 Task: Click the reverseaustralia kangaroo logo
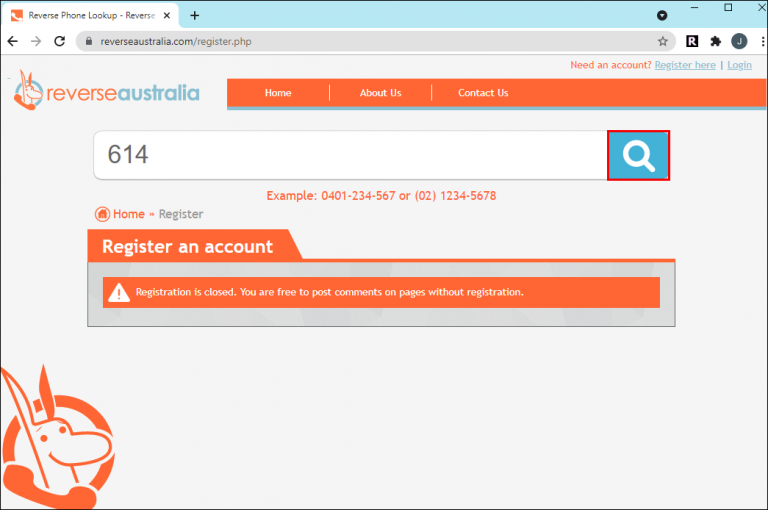(x=107, y=91)
